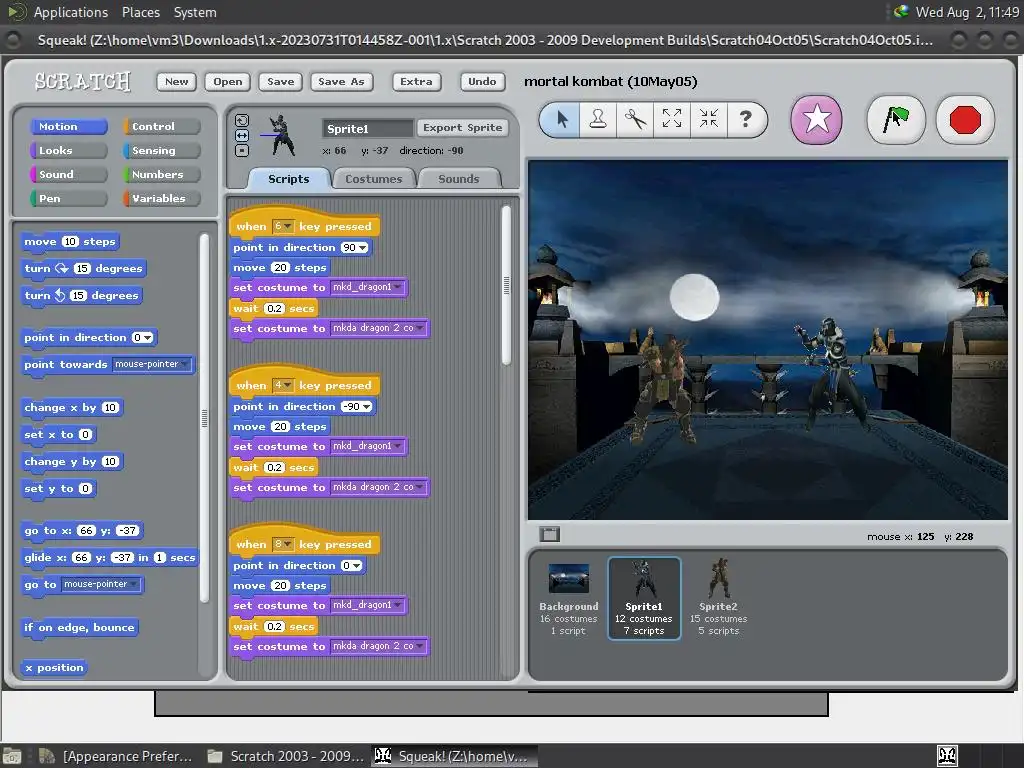
Task: Click the Open project button
Action: coord(227,82)
